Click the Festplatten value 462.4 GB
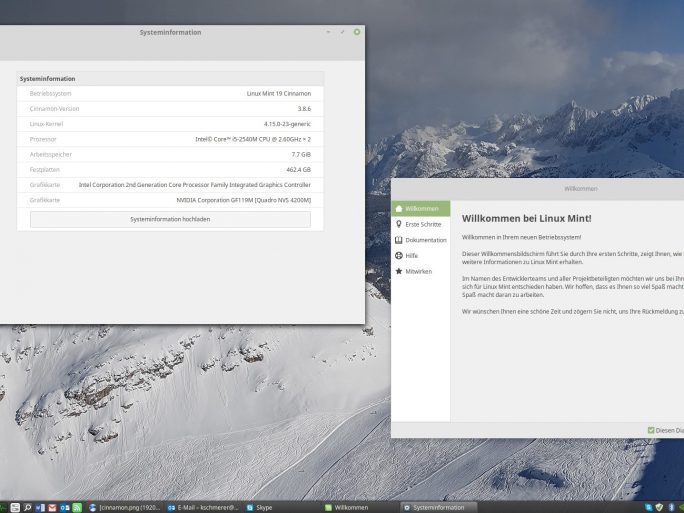Image resolution: width=684 pixels, height=513 pixels. pyautogui.click(x=298, y=170)
